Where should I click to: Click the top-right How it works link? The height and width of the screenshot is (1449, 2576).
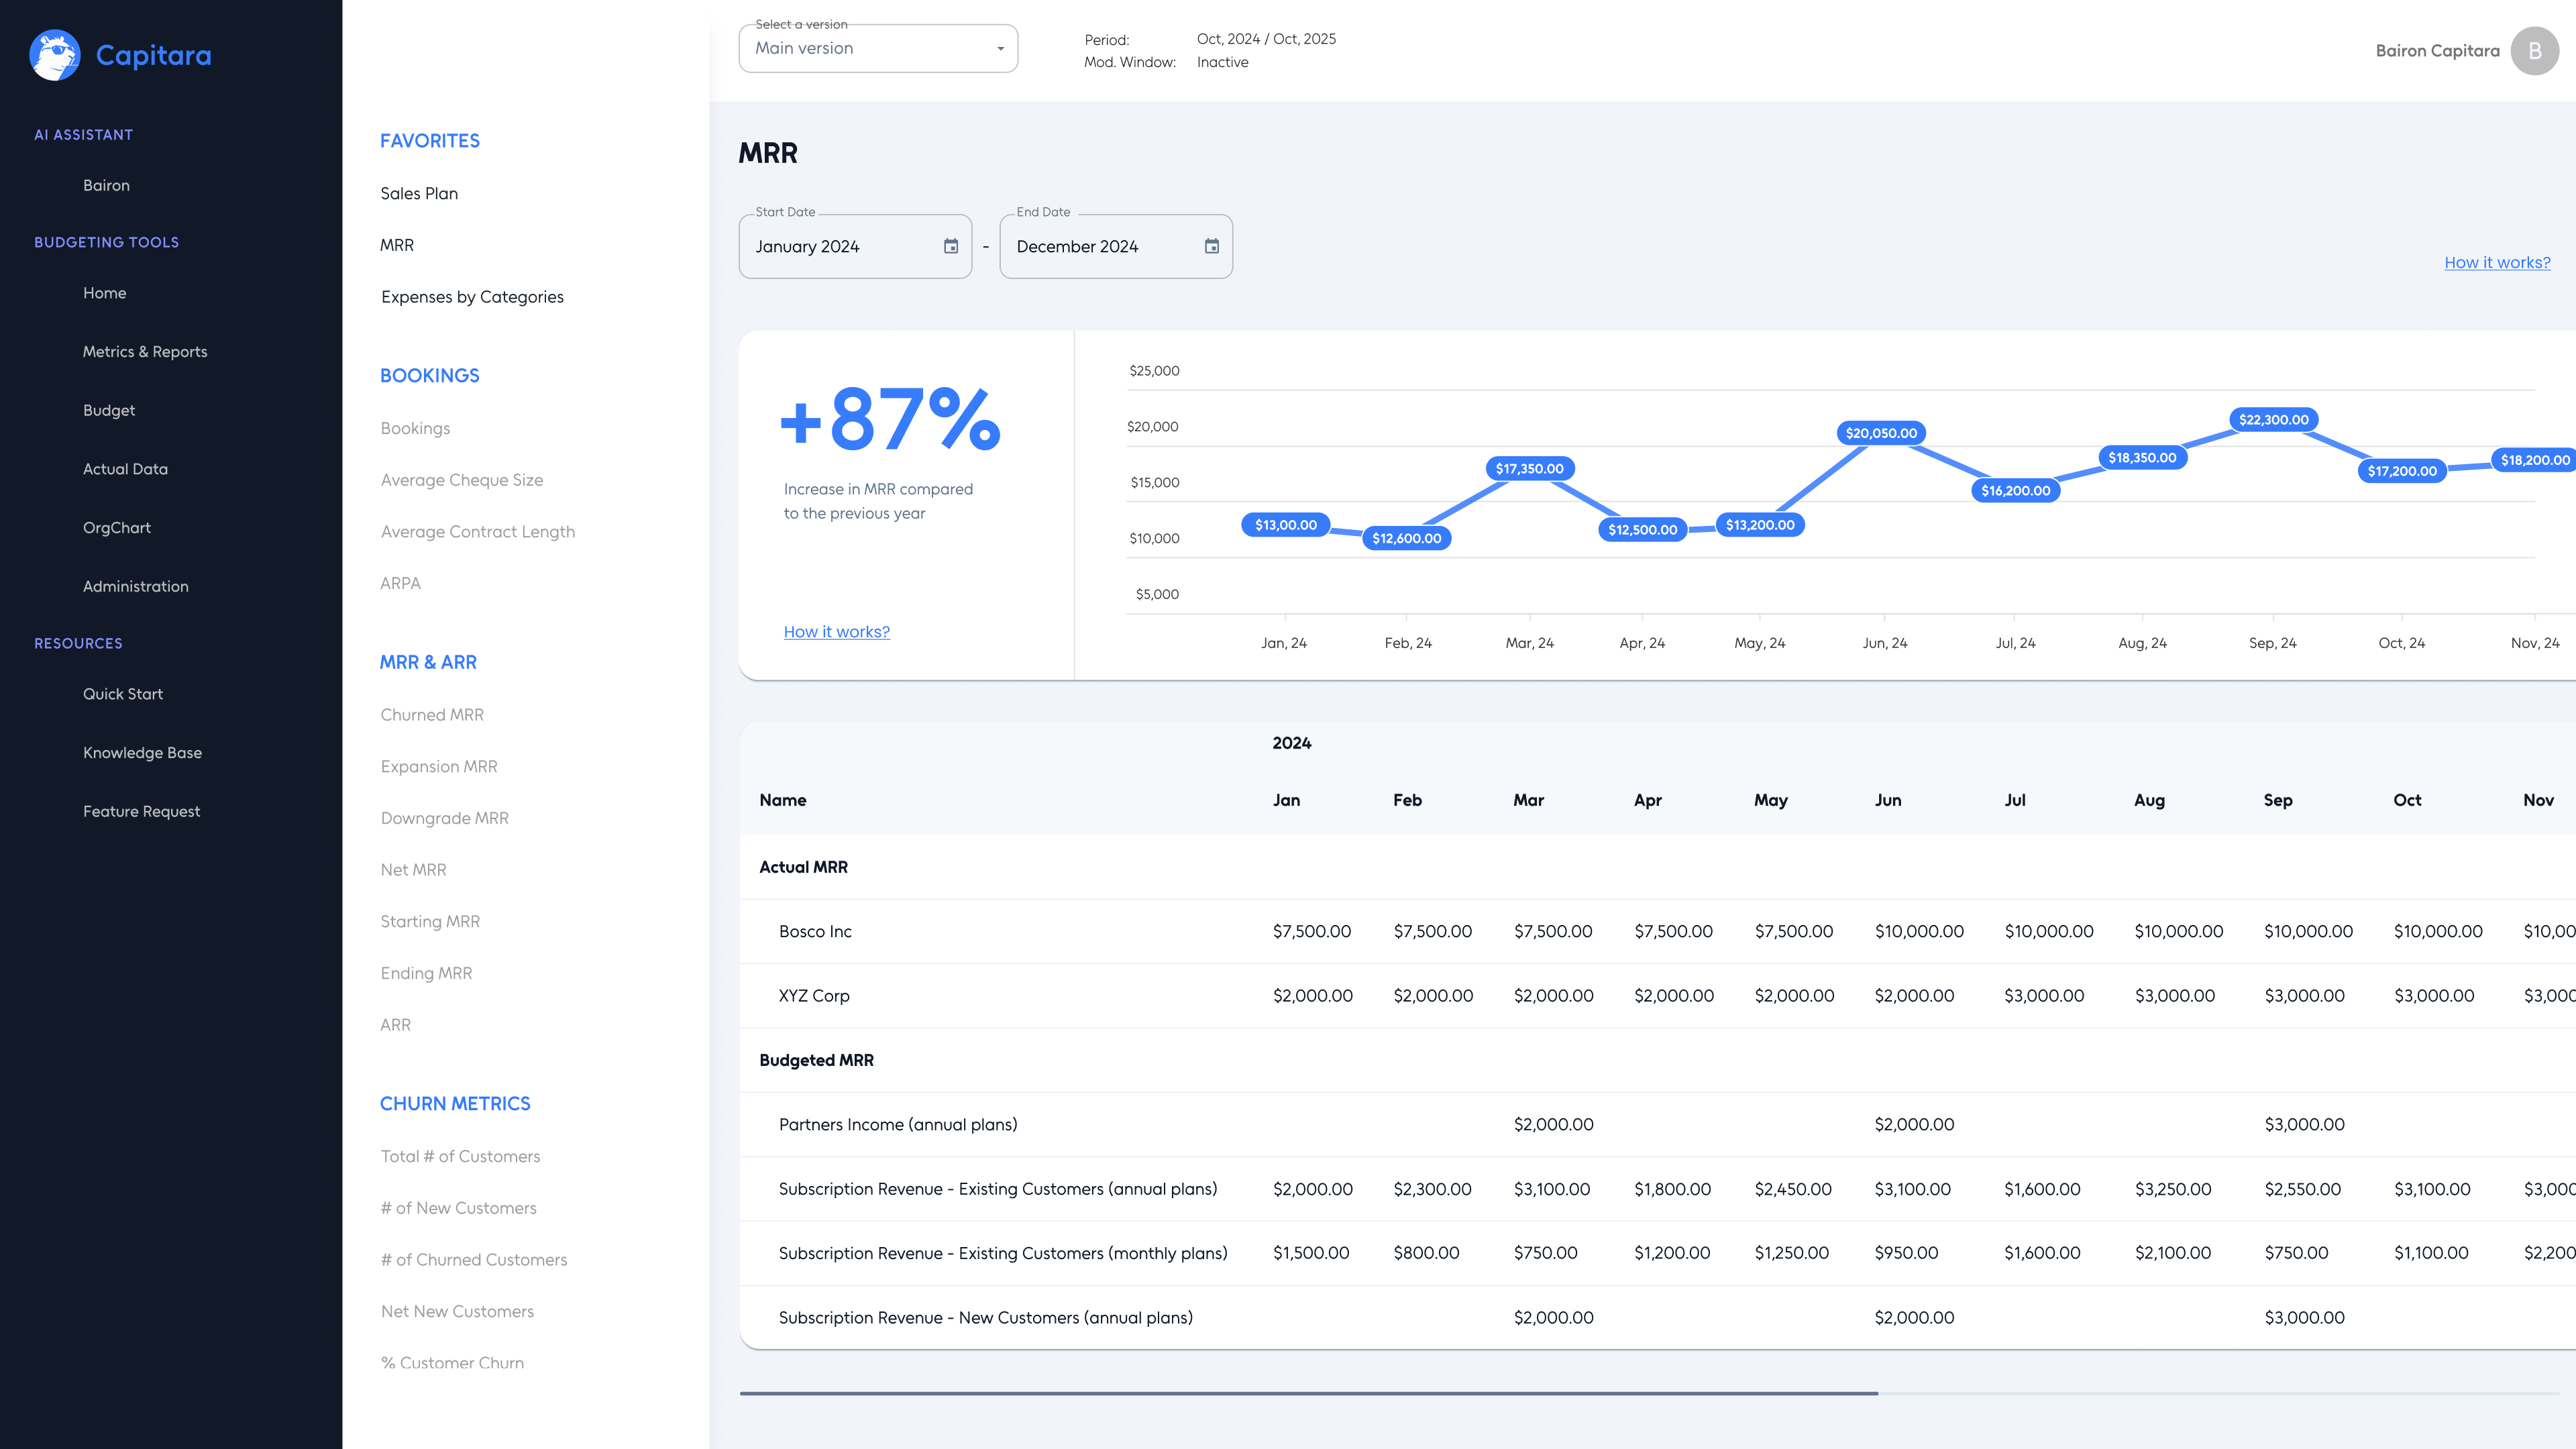tap(2497, 263)
